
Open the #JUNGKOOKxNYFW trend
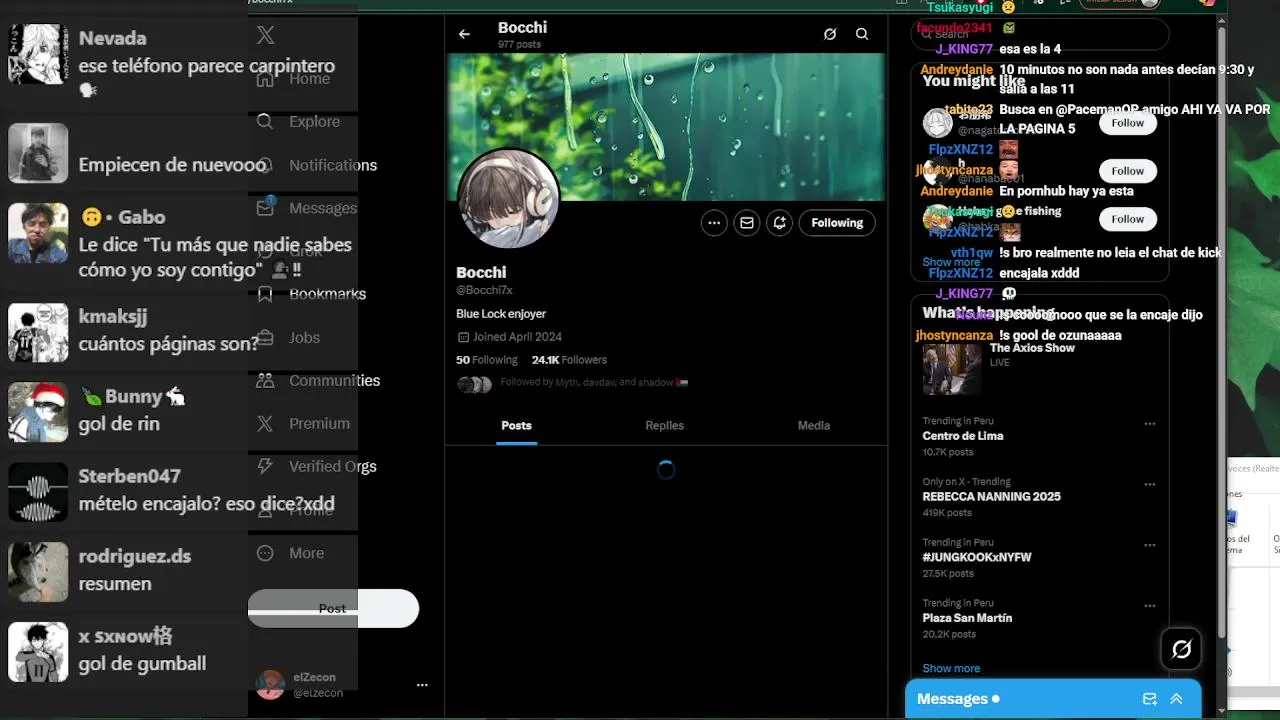977,557
